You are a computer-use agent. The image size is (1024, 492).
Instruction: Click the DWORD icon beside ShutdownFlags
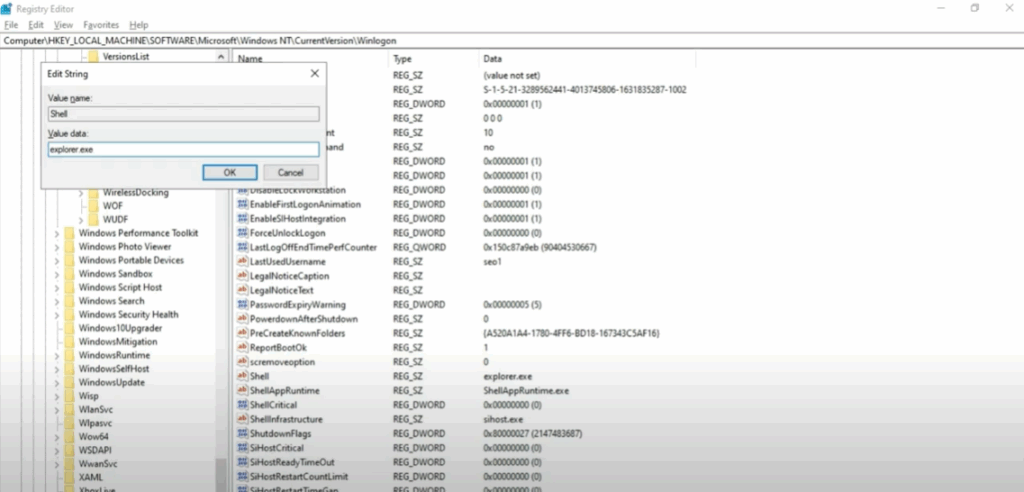(242, 434)
